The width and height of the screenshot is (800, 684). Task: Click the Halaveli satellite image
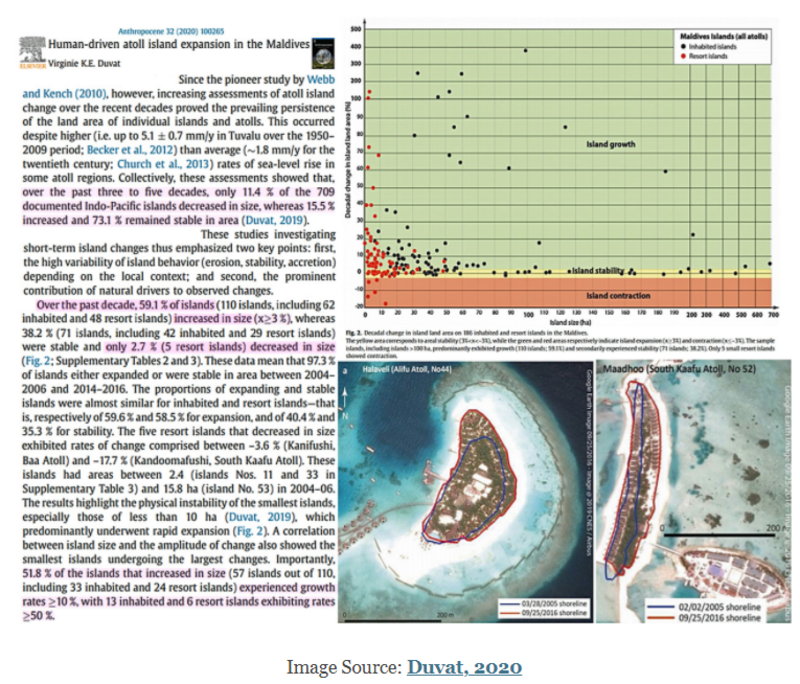(x=465, y=492)
